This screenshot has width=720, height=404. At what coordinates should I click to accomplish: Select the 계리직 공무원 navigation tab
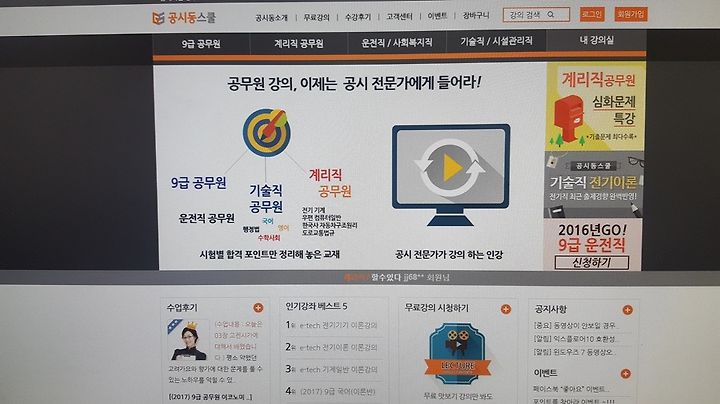pyautogui.click(x=299, y=44)
